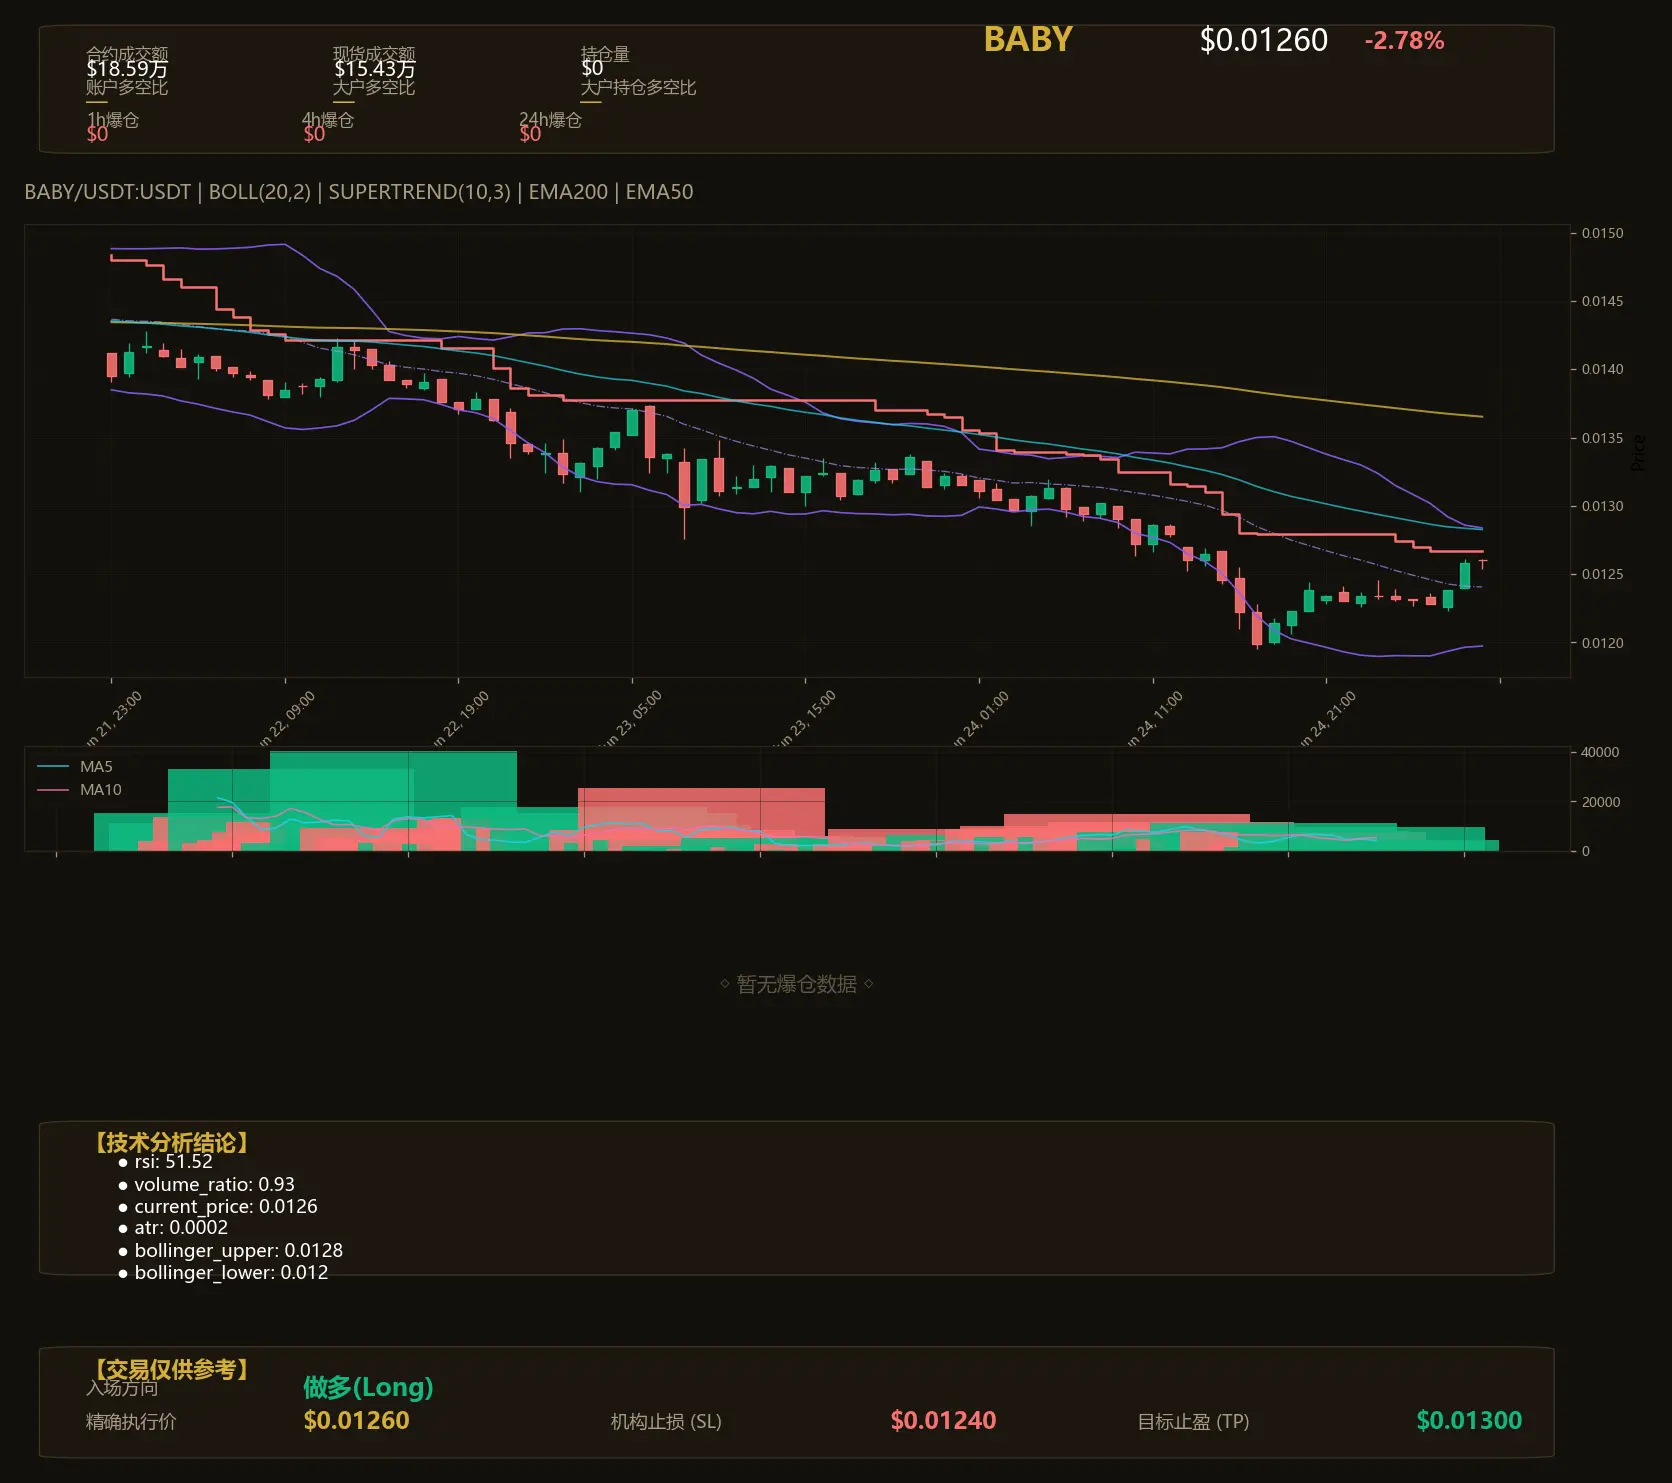Click the 01:00 time axis label
The height and width of the screenshot is (1483, 1672).
tap(980, 720)
